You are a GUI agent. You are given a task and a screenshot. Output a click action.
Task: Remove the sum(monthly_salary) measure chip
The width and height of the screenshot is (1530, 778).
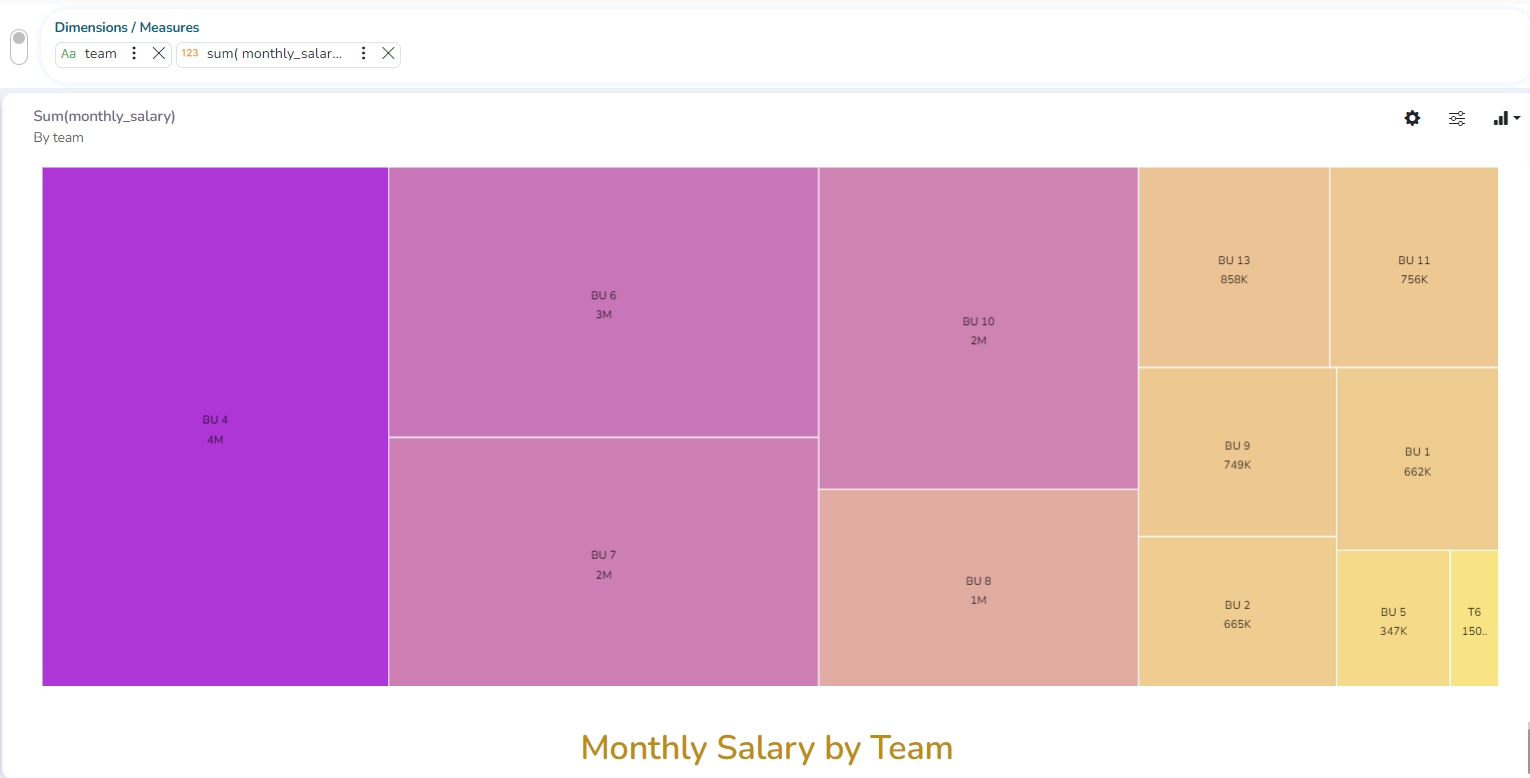[388, 54]
